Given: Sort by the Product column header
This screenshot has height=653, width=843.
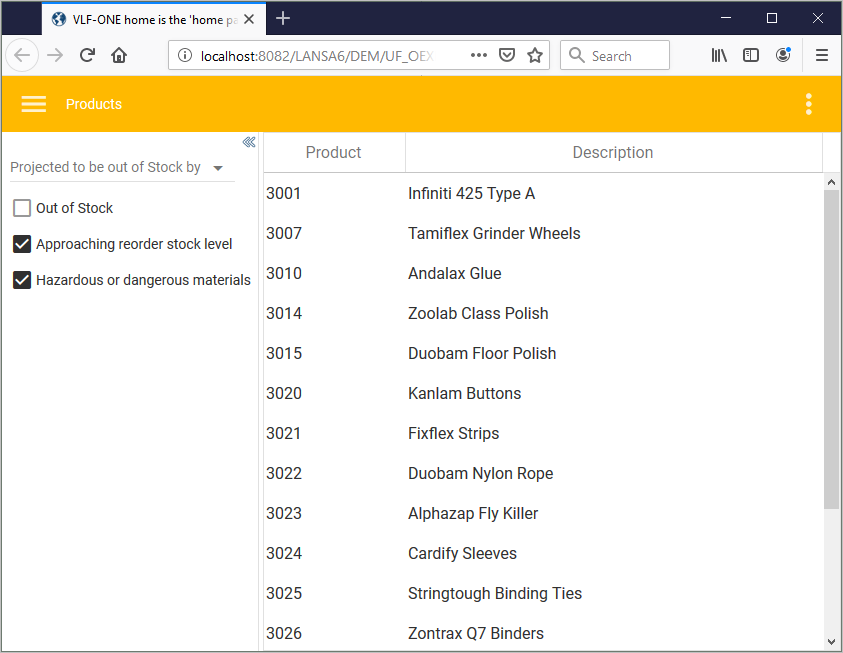Looking at the screenshot, I should [333, 153].
